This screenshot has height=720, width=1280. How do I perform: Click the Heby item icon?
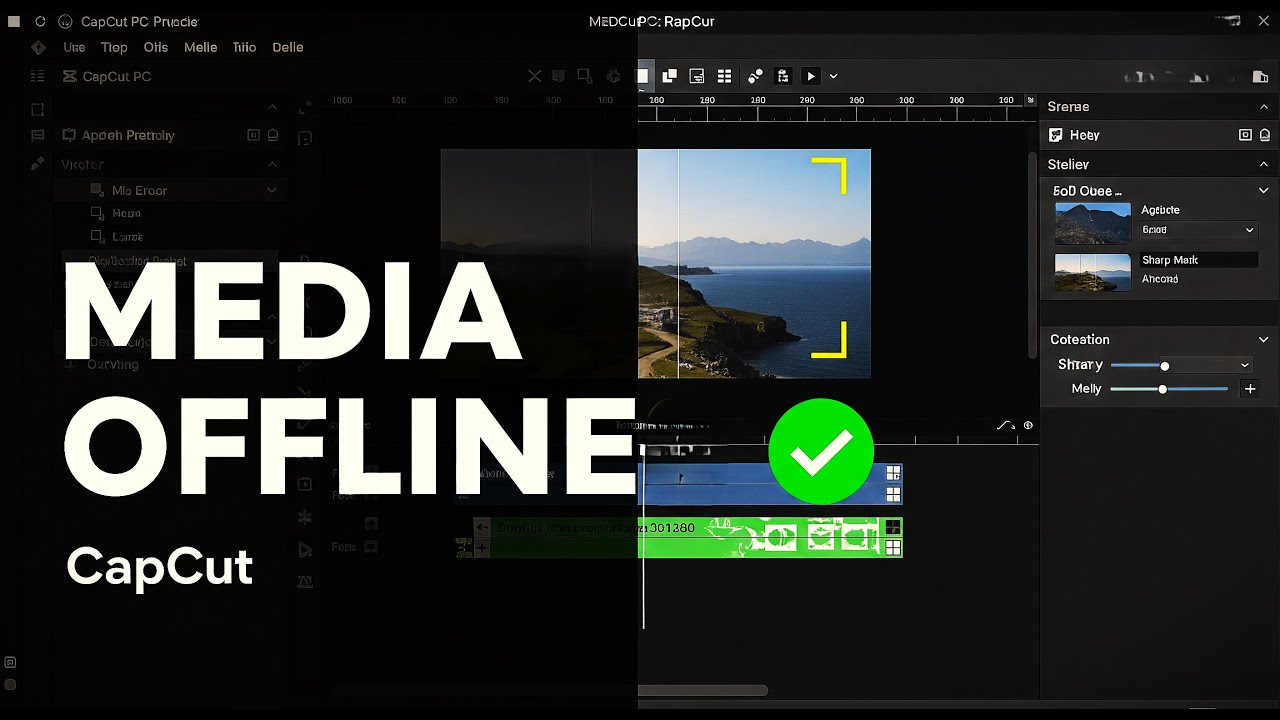(x=1055, y=135)
